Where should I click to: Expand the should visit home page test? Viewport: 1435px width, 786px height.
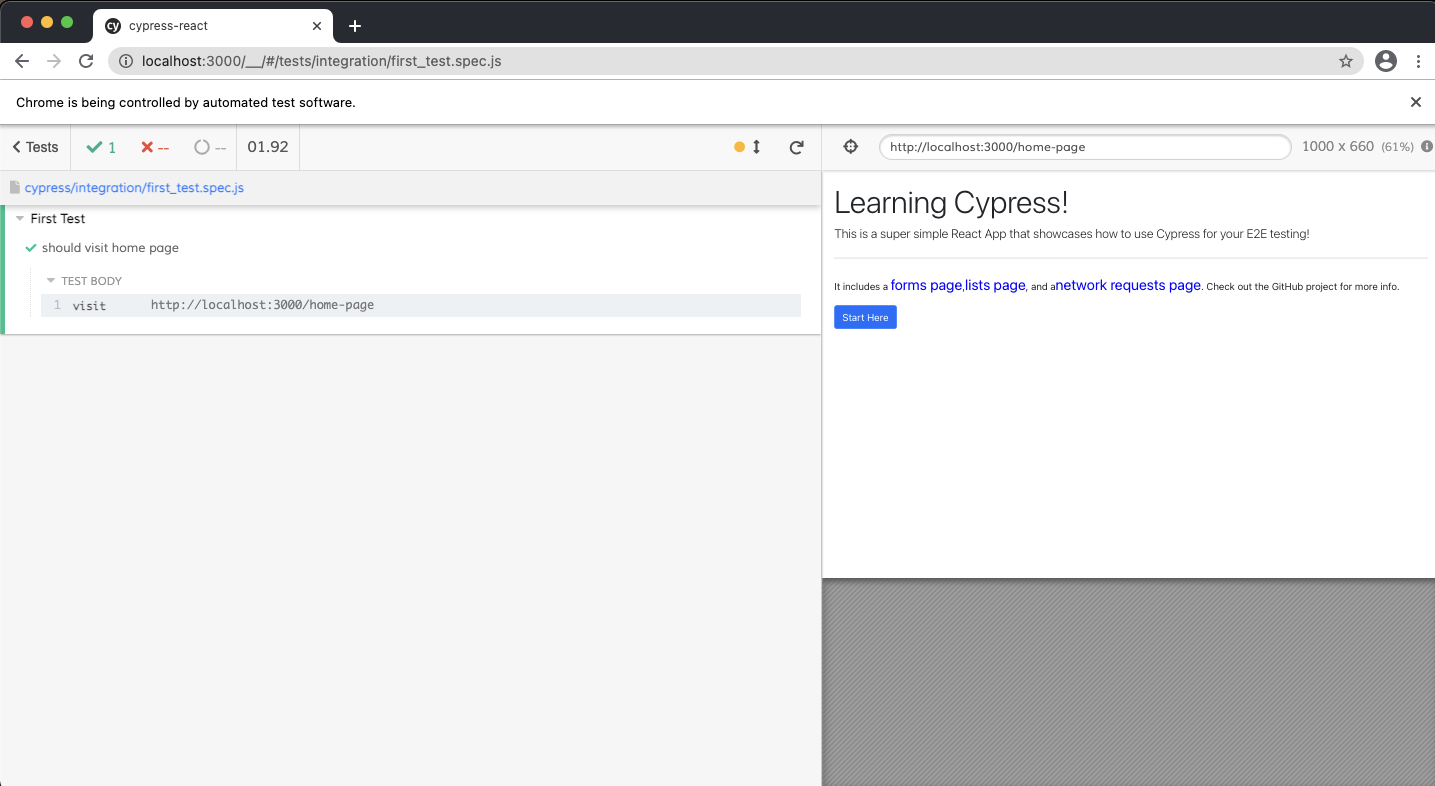pos(110,248)
